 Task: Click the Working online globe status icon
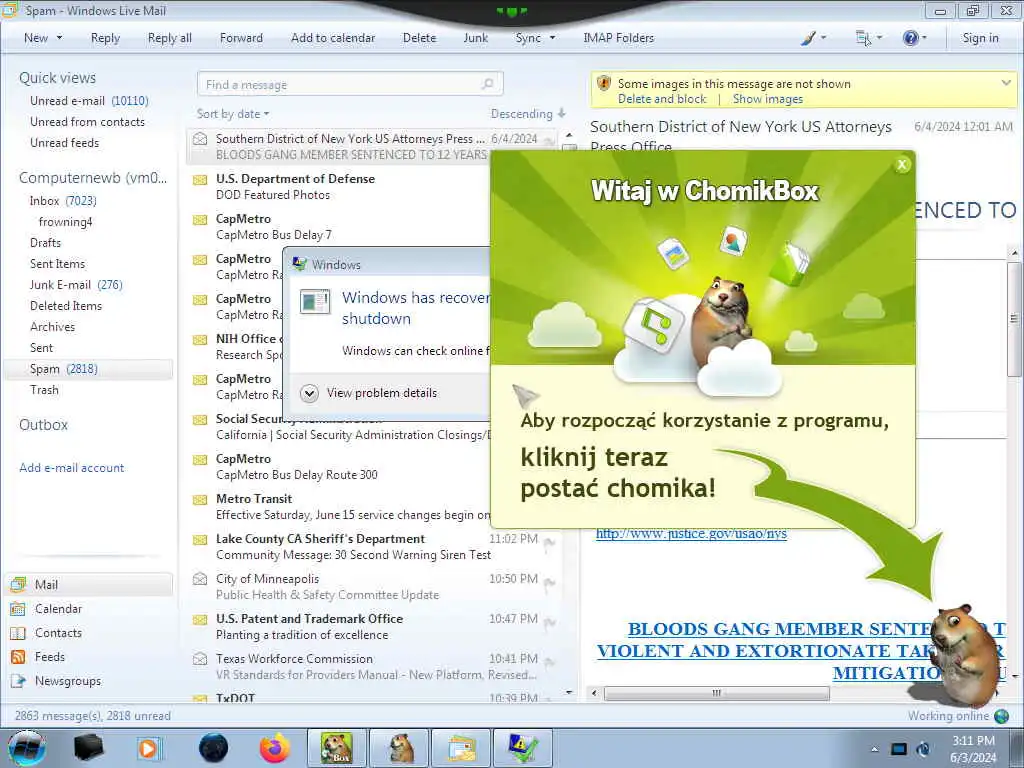(1001, 716)
